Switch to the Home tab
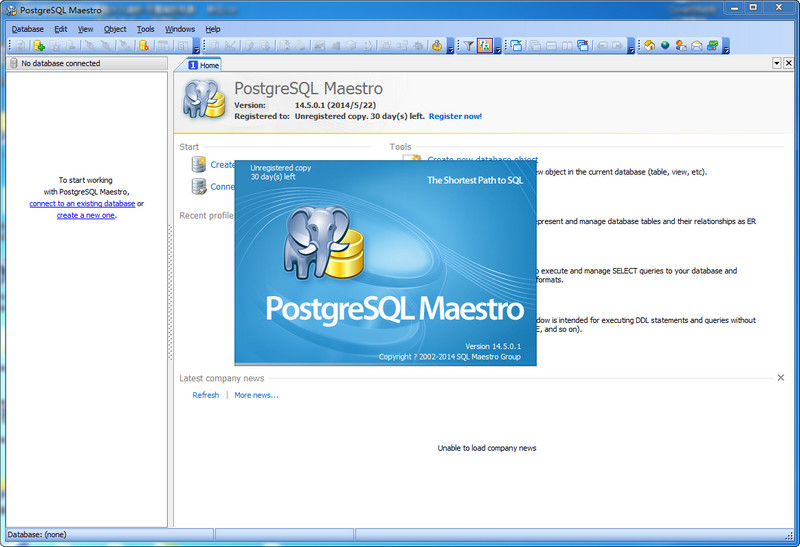Screen dimensions: 800x547 coord(203,65)
